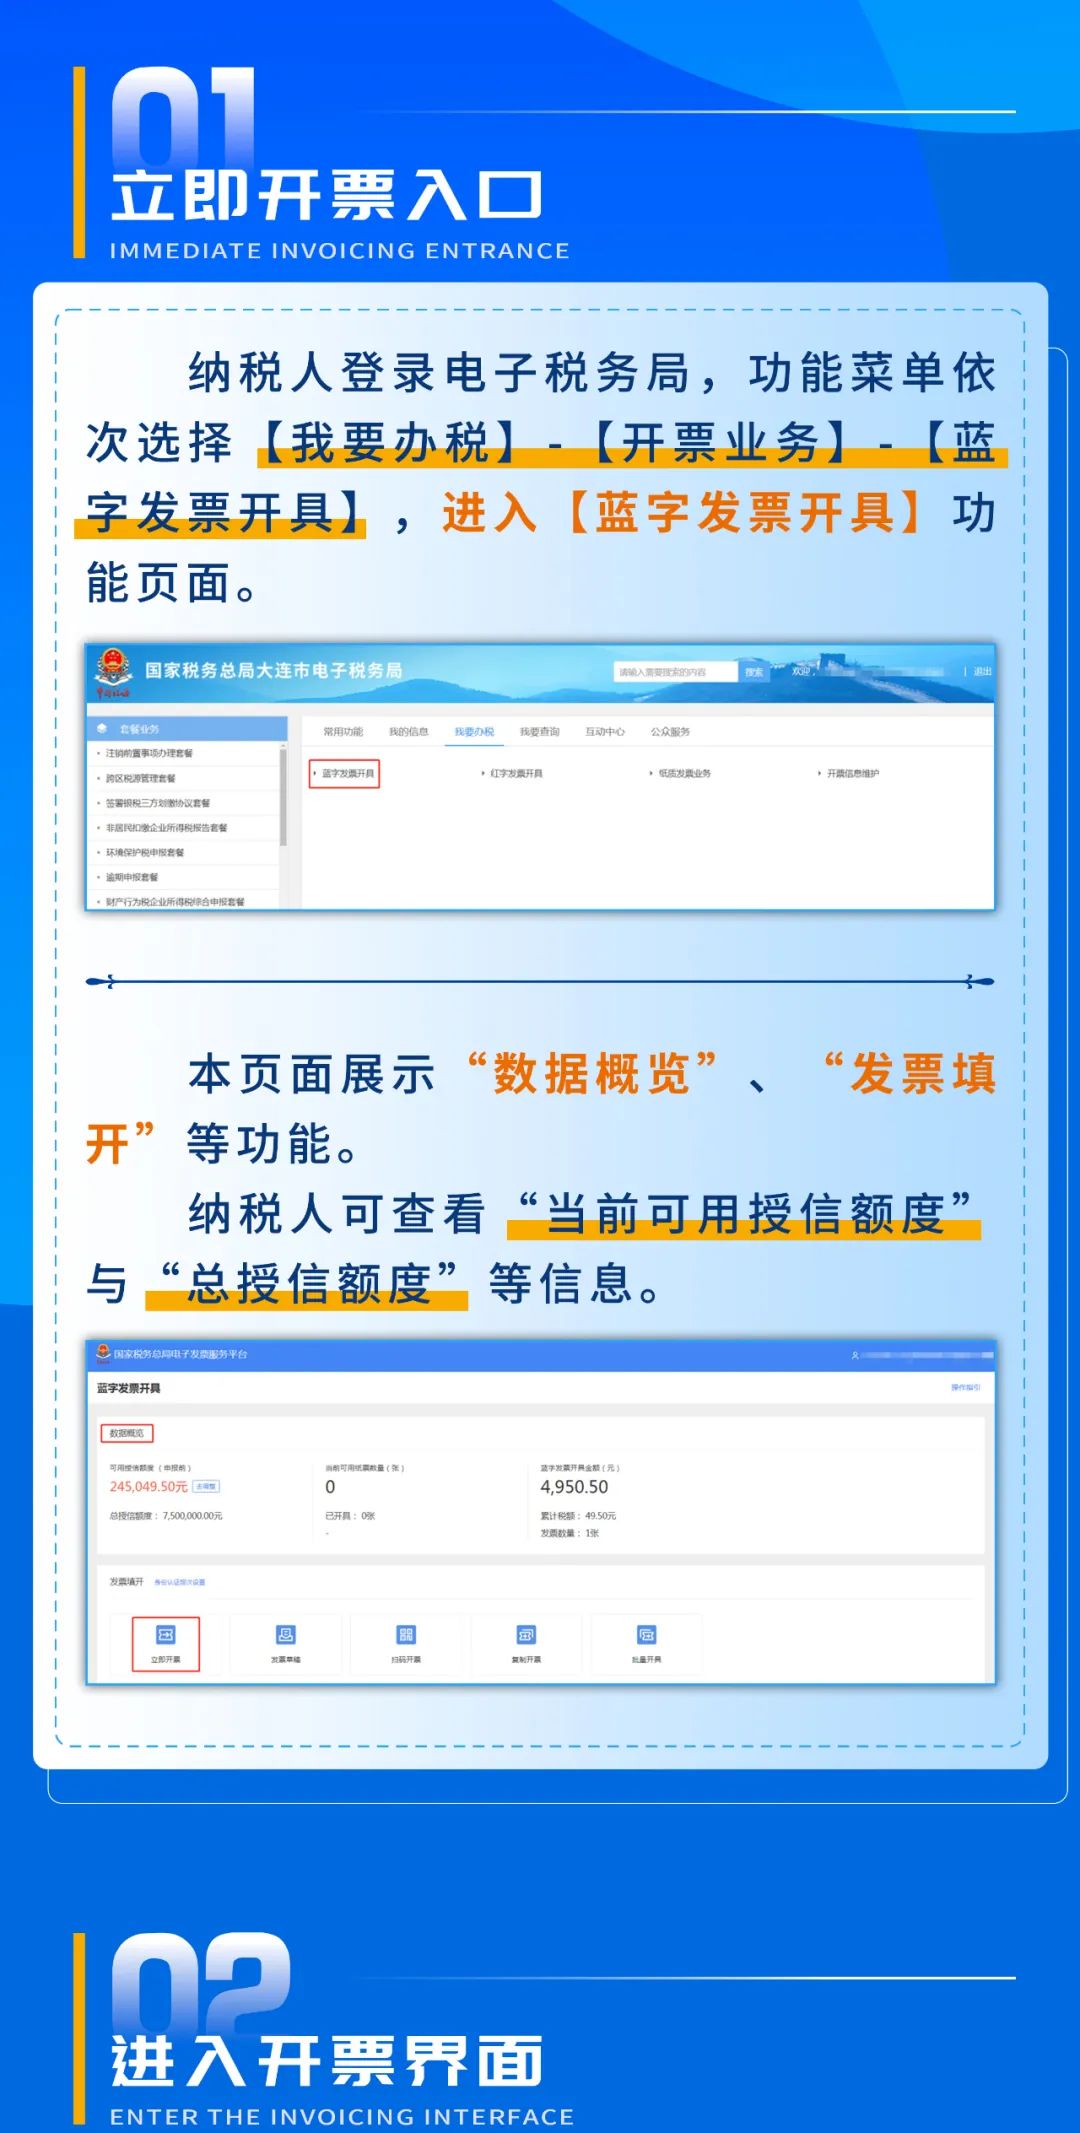1080x2133 pixels.
Task: Open 纸质发票业务 link
Action: tap(685, 773)
